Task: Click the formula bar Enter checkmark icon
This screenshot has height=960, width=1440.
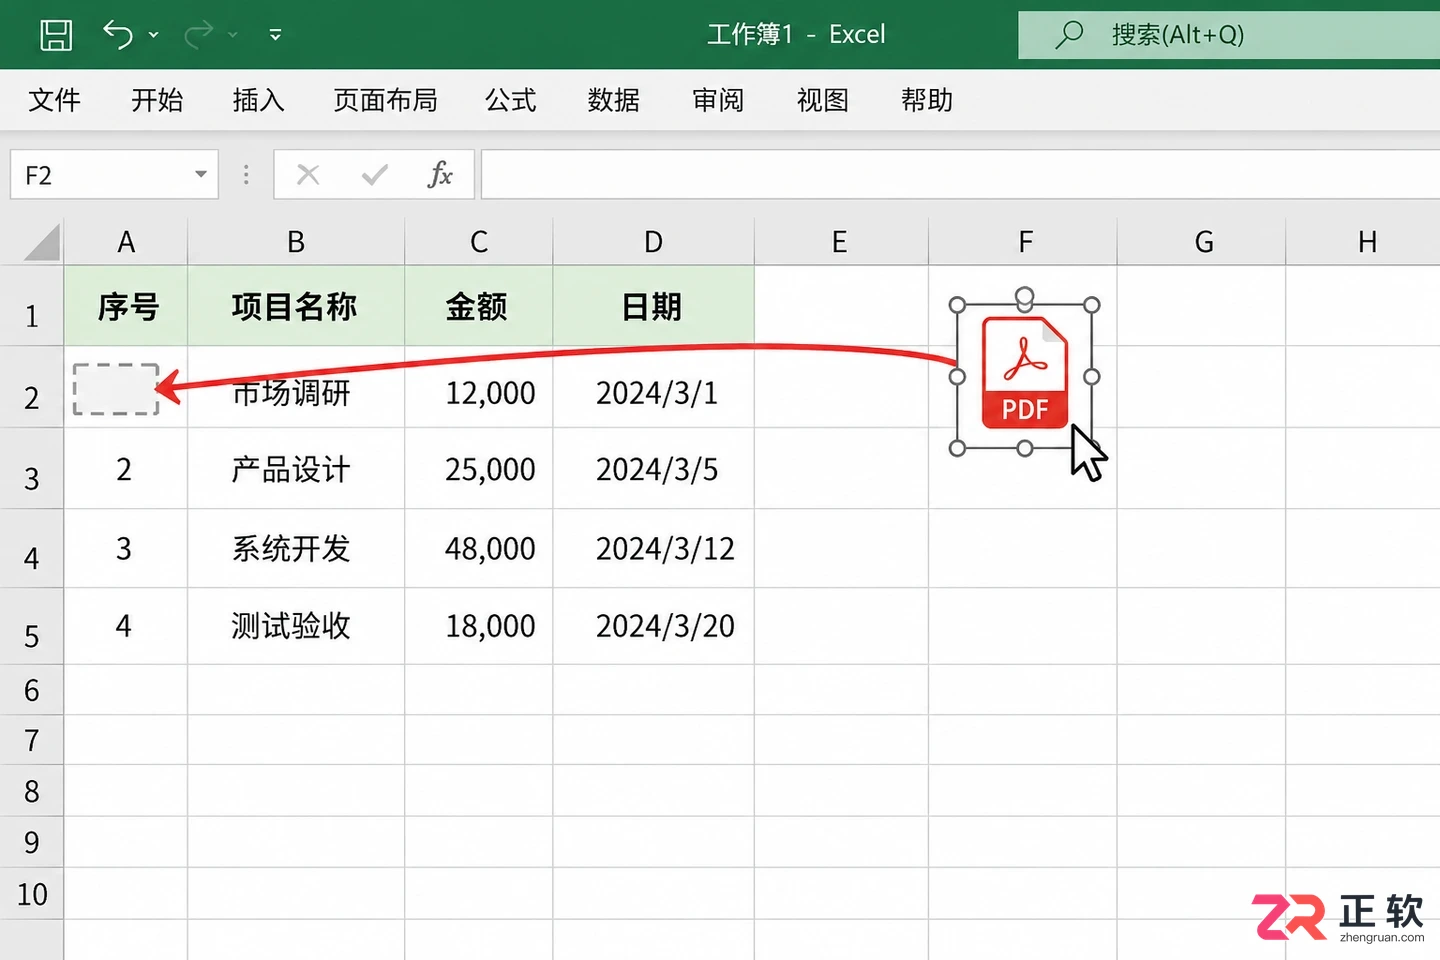Action: tap(375, 175)
